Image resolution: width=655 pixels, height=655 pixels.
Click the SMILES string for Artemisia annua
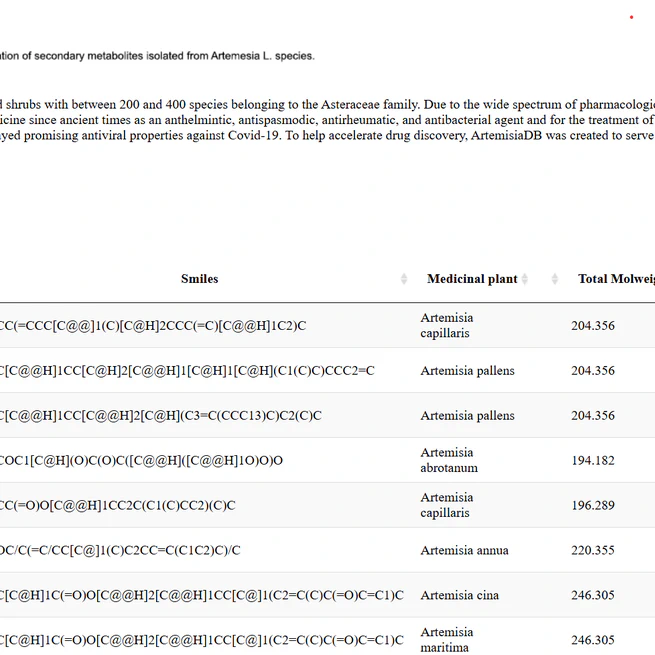point(120,551)
